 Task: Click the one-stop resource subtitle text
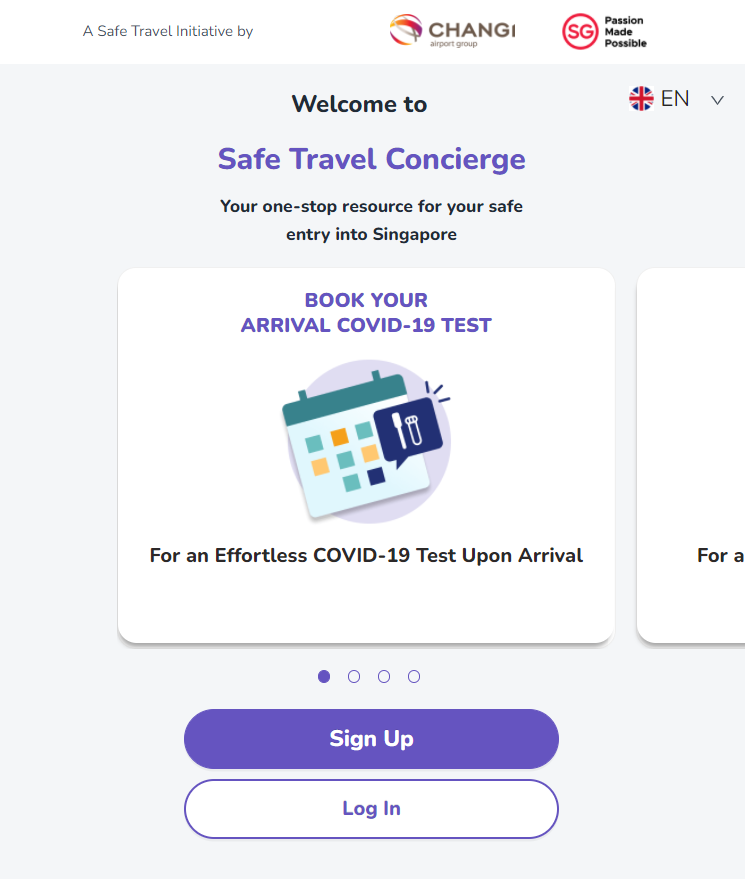tap(371, 221)
